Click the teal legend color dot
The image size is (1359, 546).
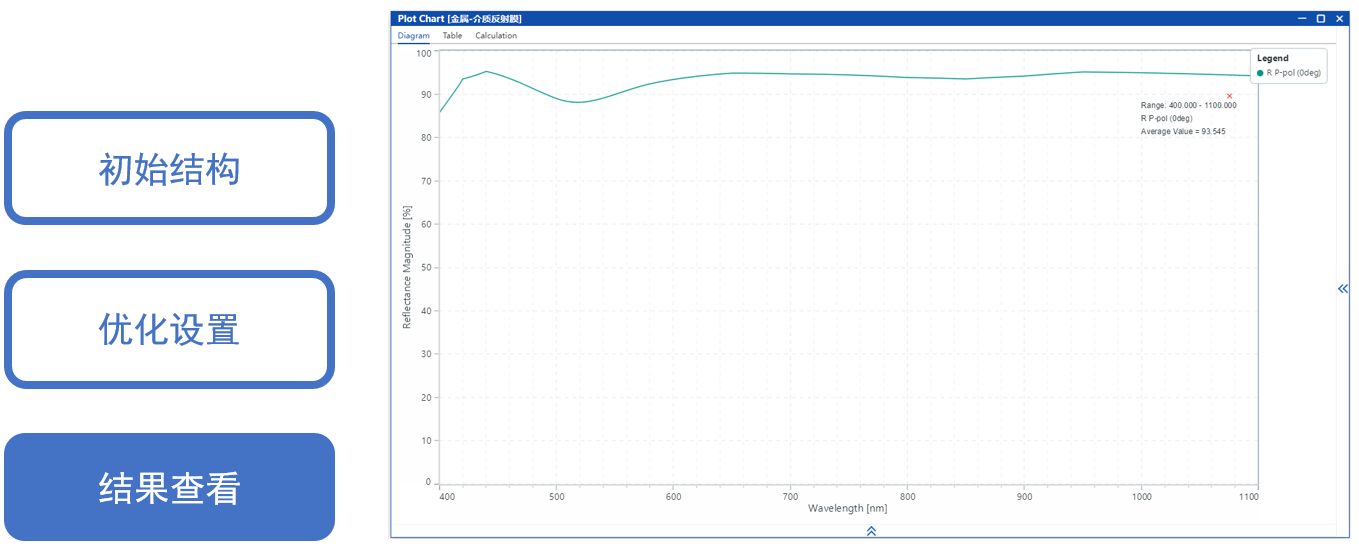click(x=1260, y=73)
